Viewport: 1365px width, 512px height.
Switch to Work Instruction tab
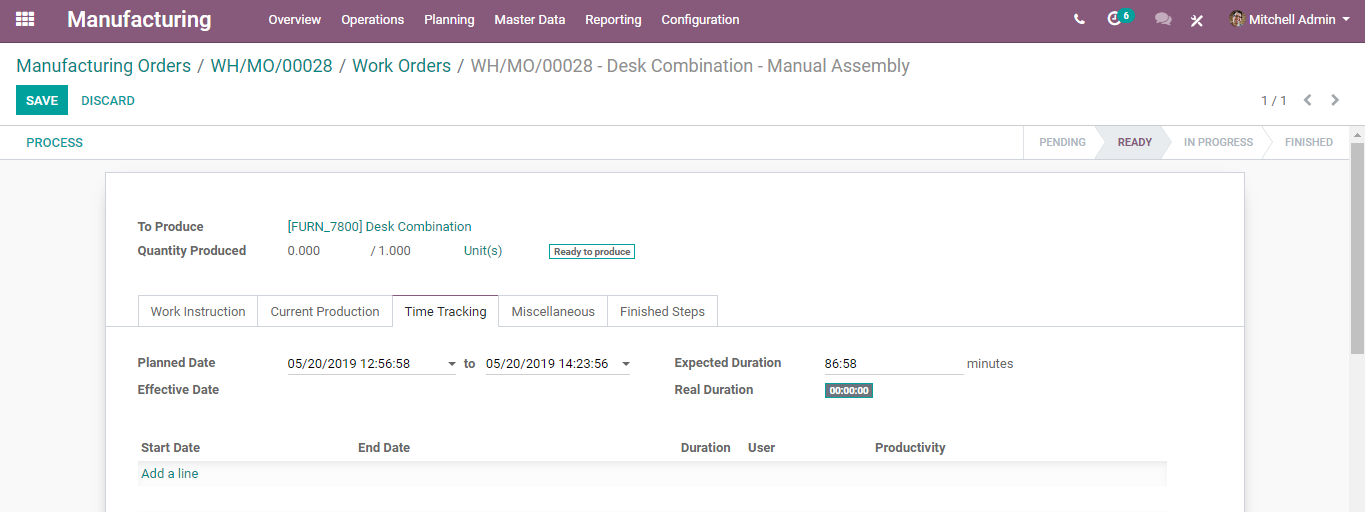[198, 311]
